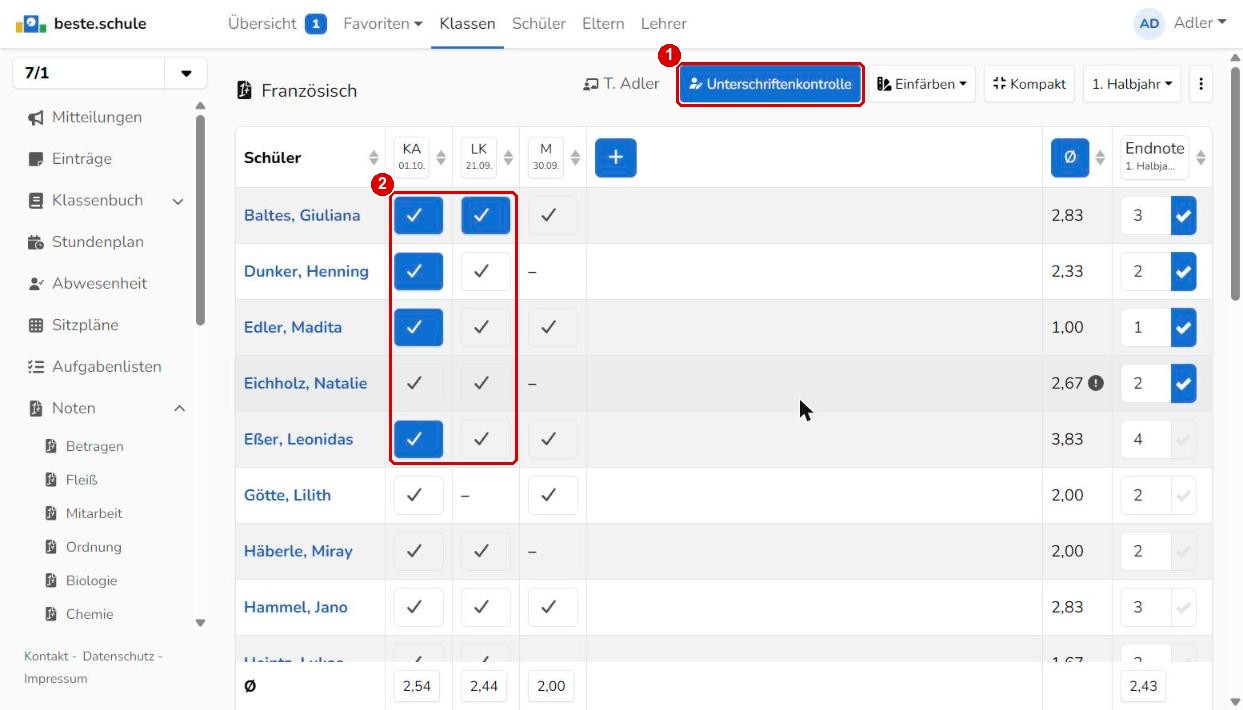Sort the average Ø column
Screen dimensions: 1243x710
pyautogui.click(x=1100, y=158)
